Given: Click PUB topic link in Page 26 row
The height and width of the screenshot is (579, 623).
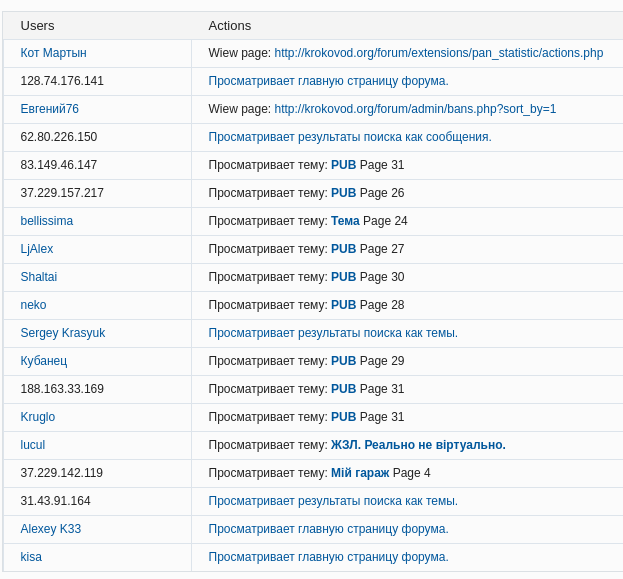Looking at the screenshot, I should 343,193.
